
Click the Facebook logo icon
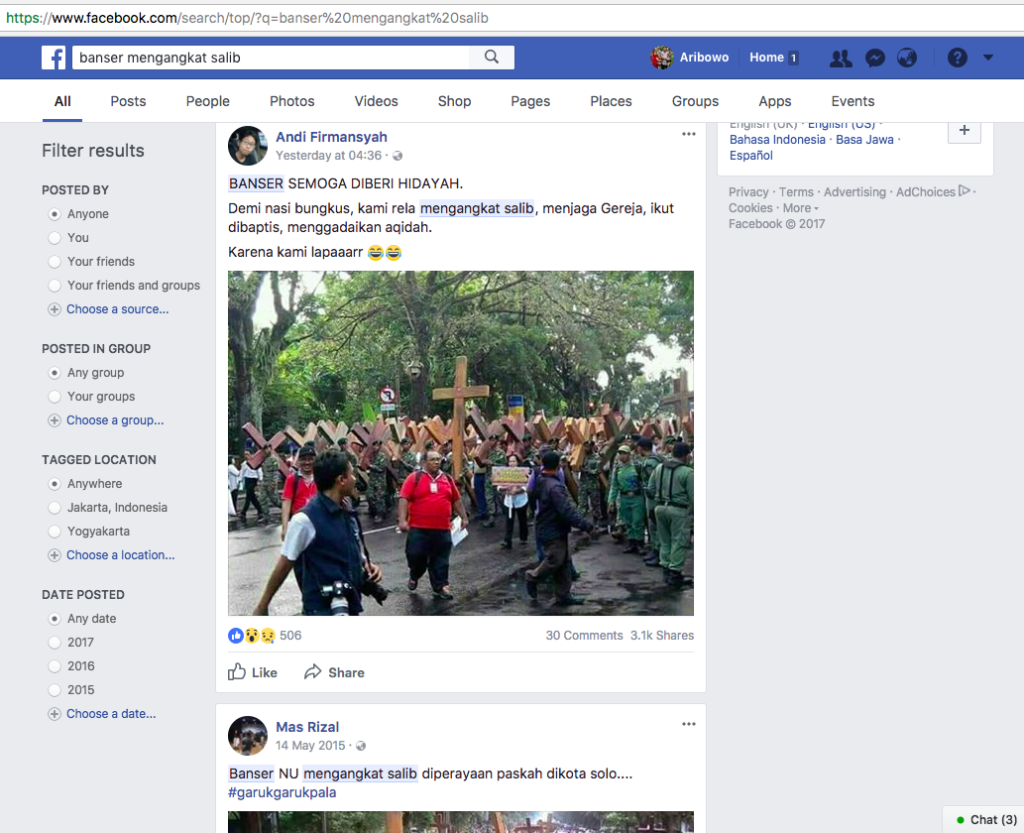coord(53,58)
